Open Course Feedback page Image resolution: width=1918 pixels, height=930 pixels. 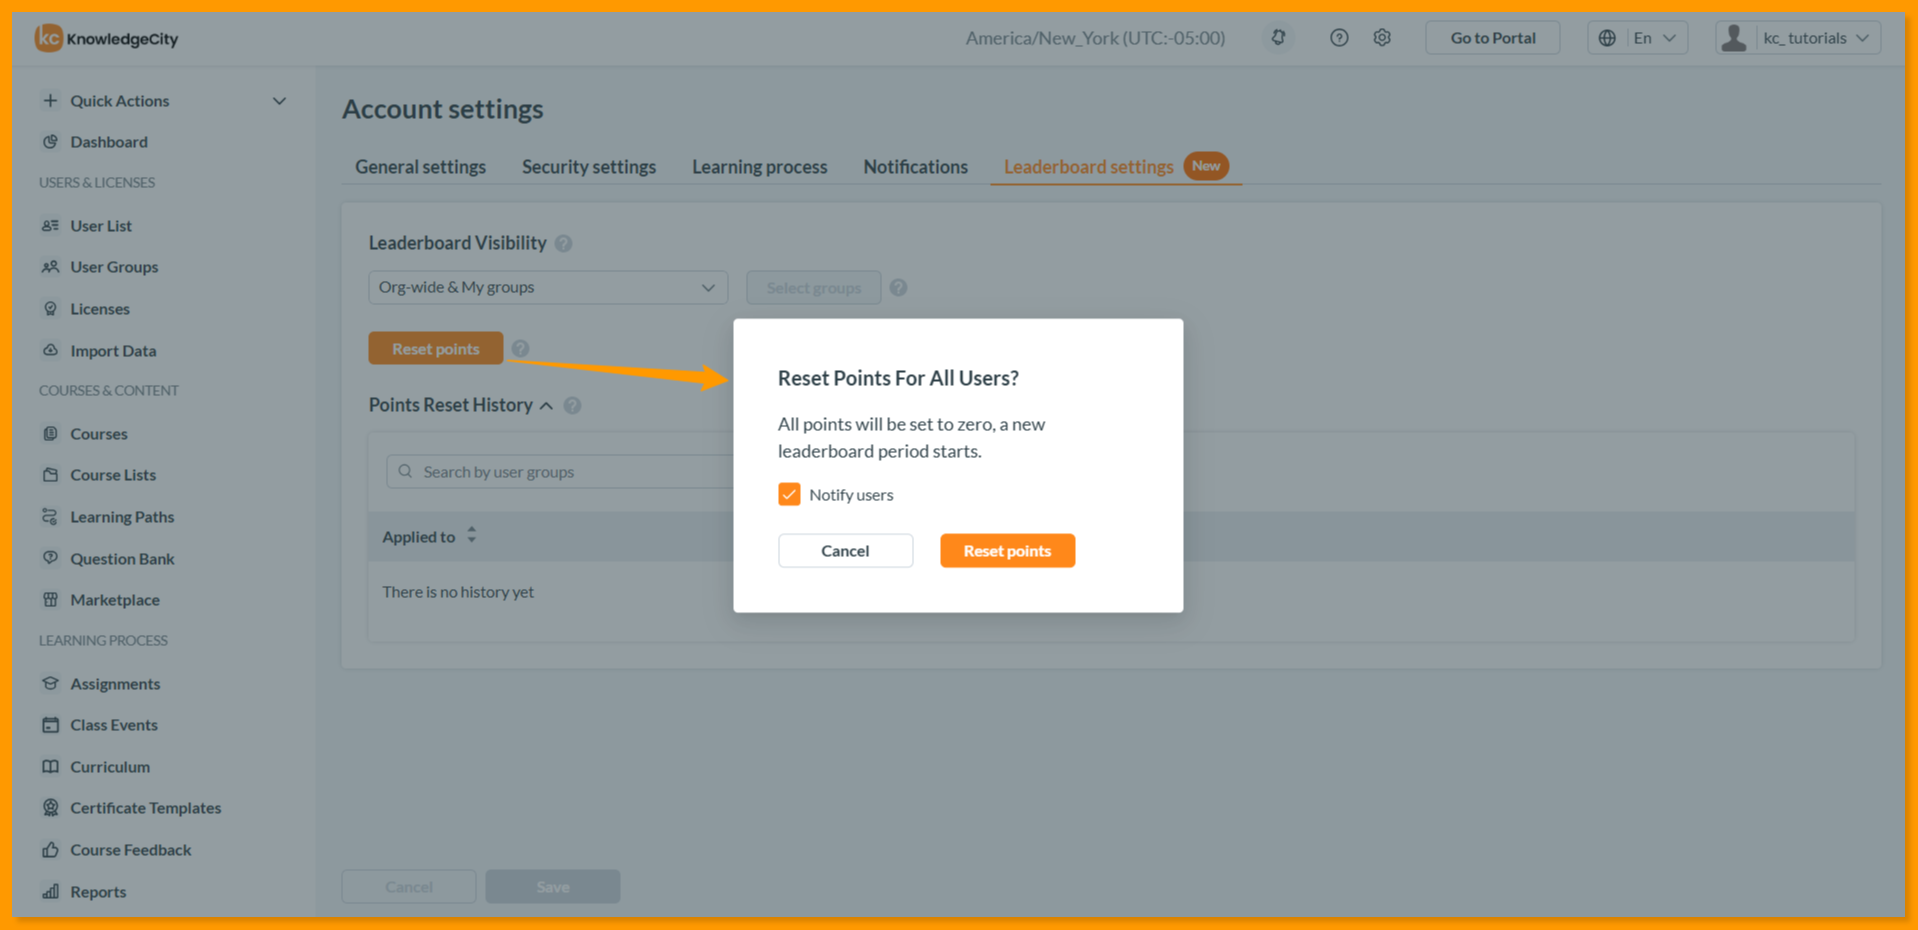[131, 850]
